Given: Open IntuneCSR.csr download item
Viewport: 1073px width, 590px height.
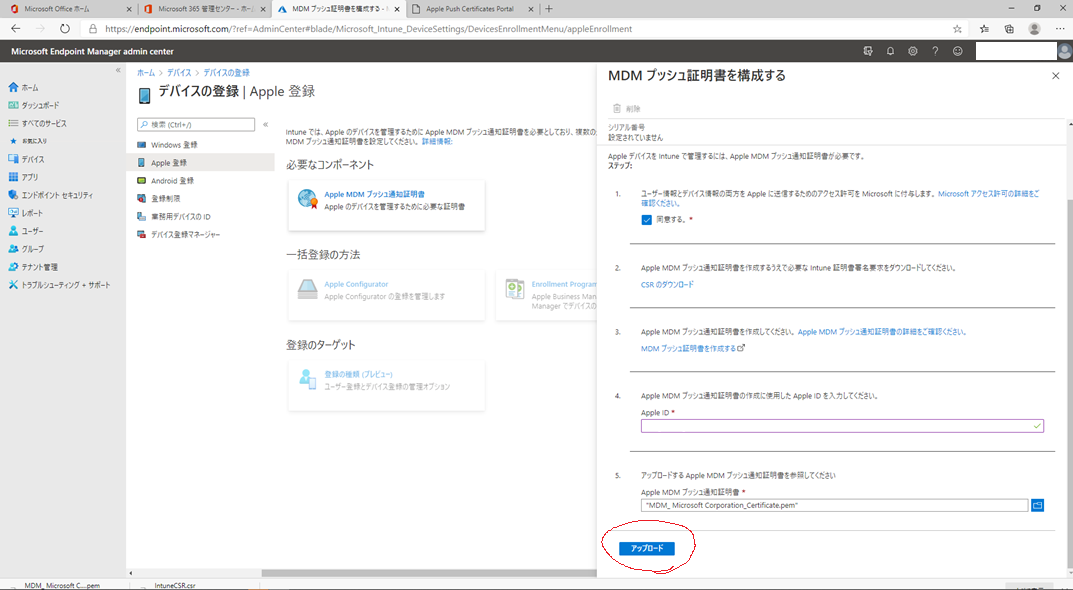Looking at the screenshot, I should pos(192,586).
